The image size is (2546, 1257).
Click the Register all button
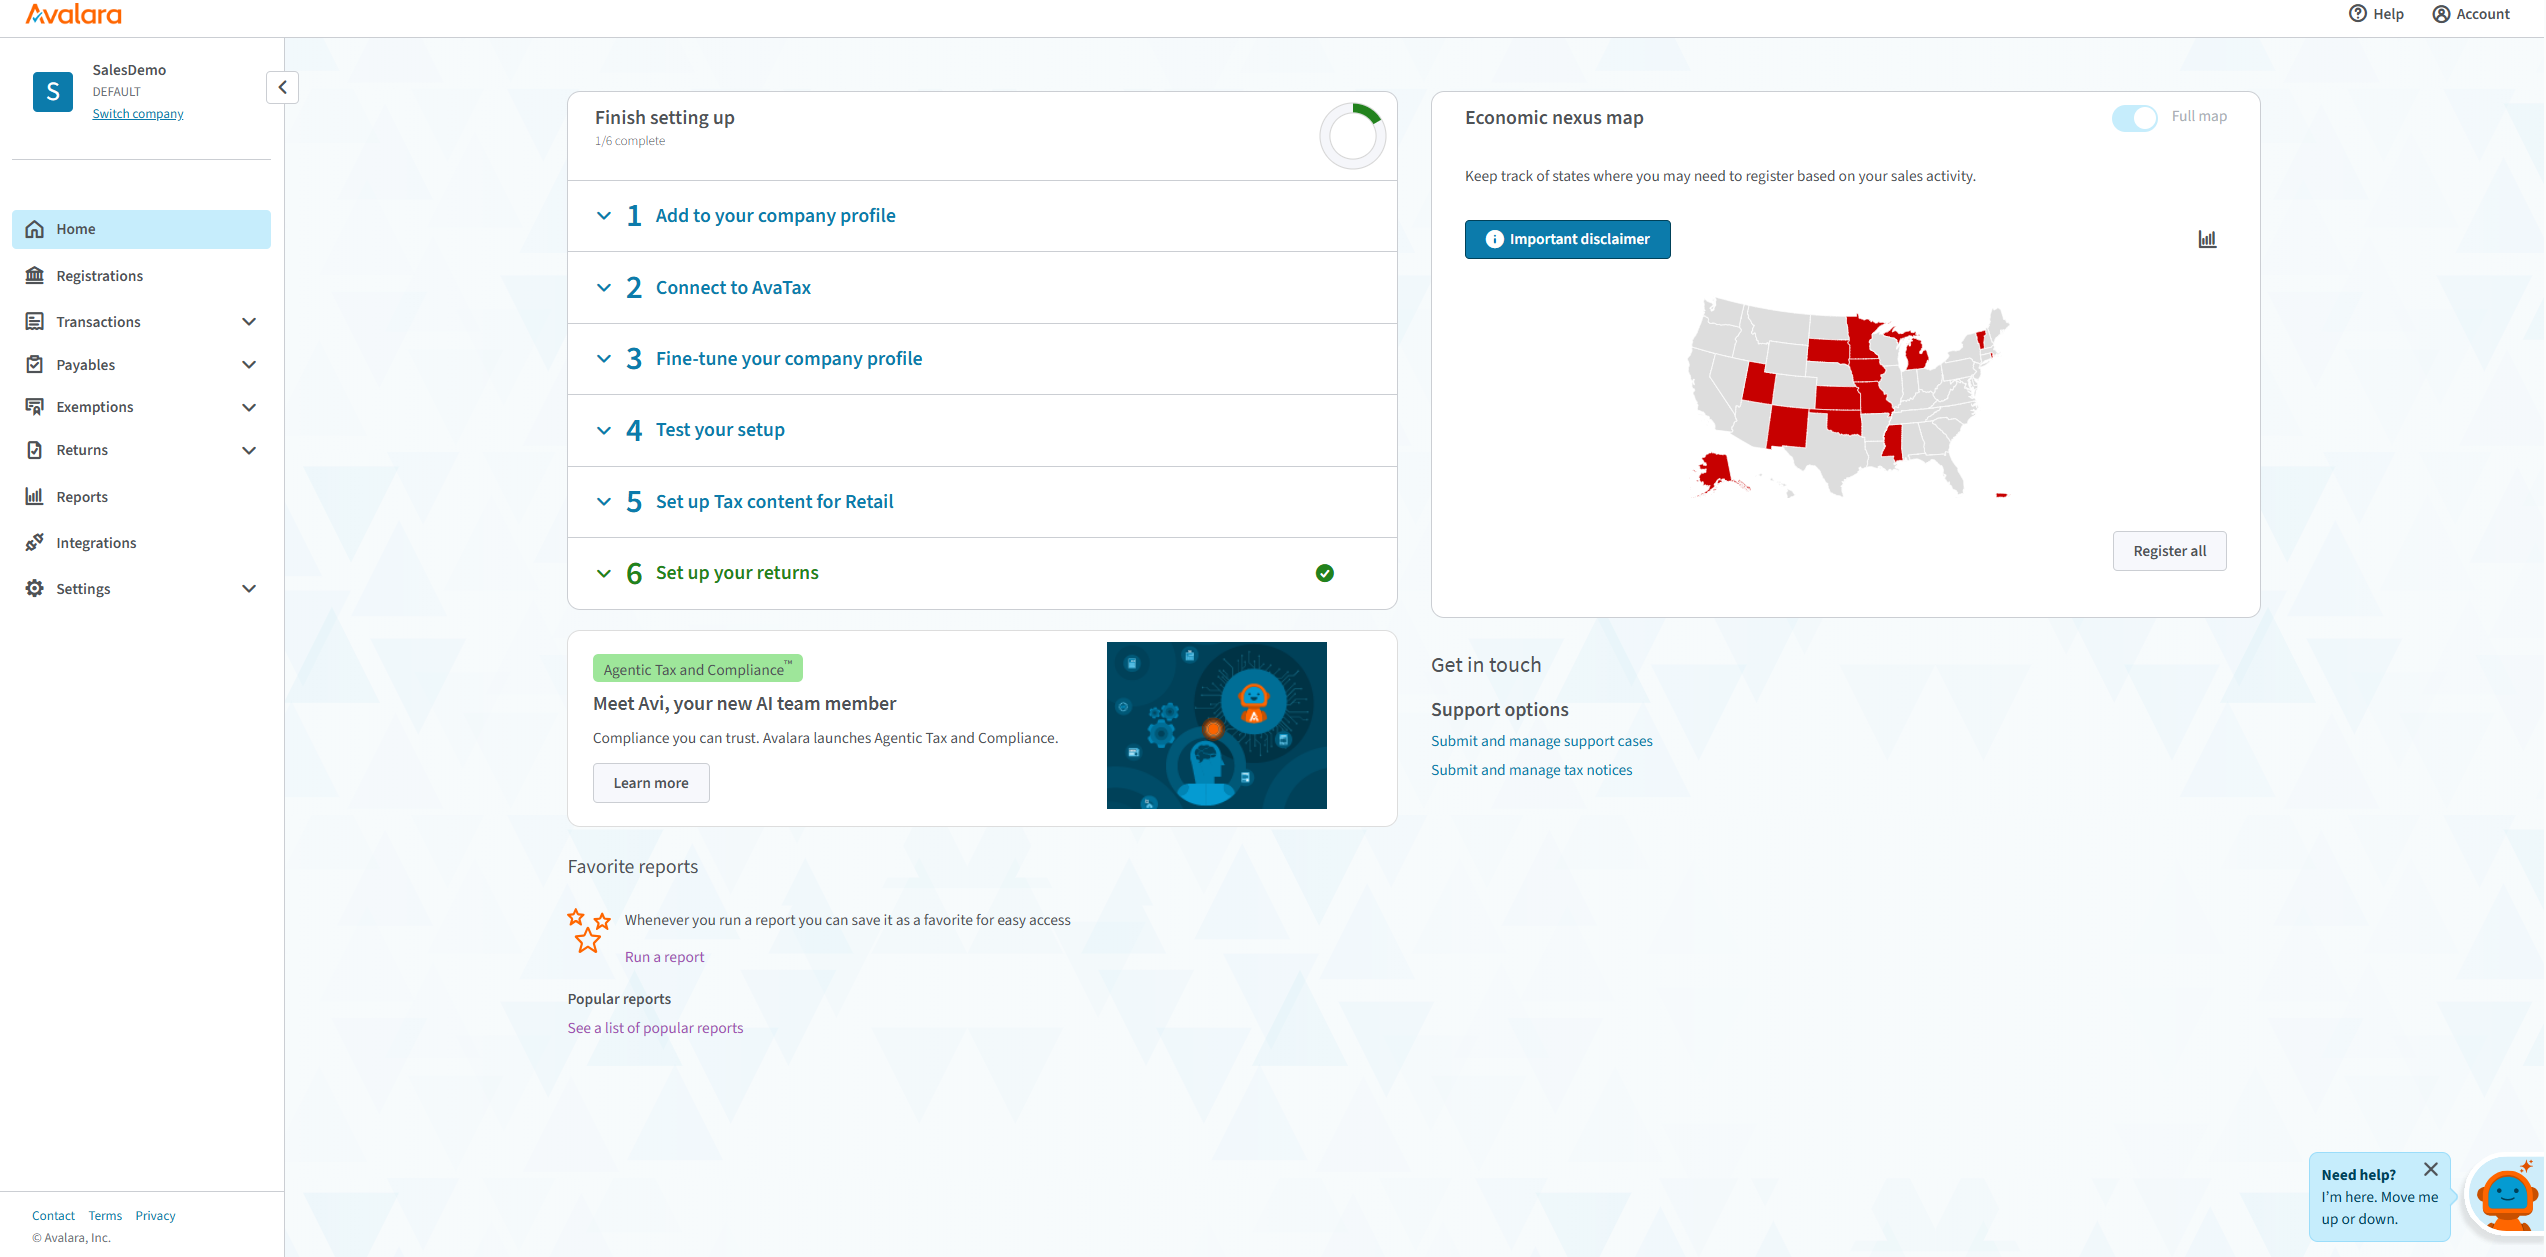click(x=2169, y=551)
